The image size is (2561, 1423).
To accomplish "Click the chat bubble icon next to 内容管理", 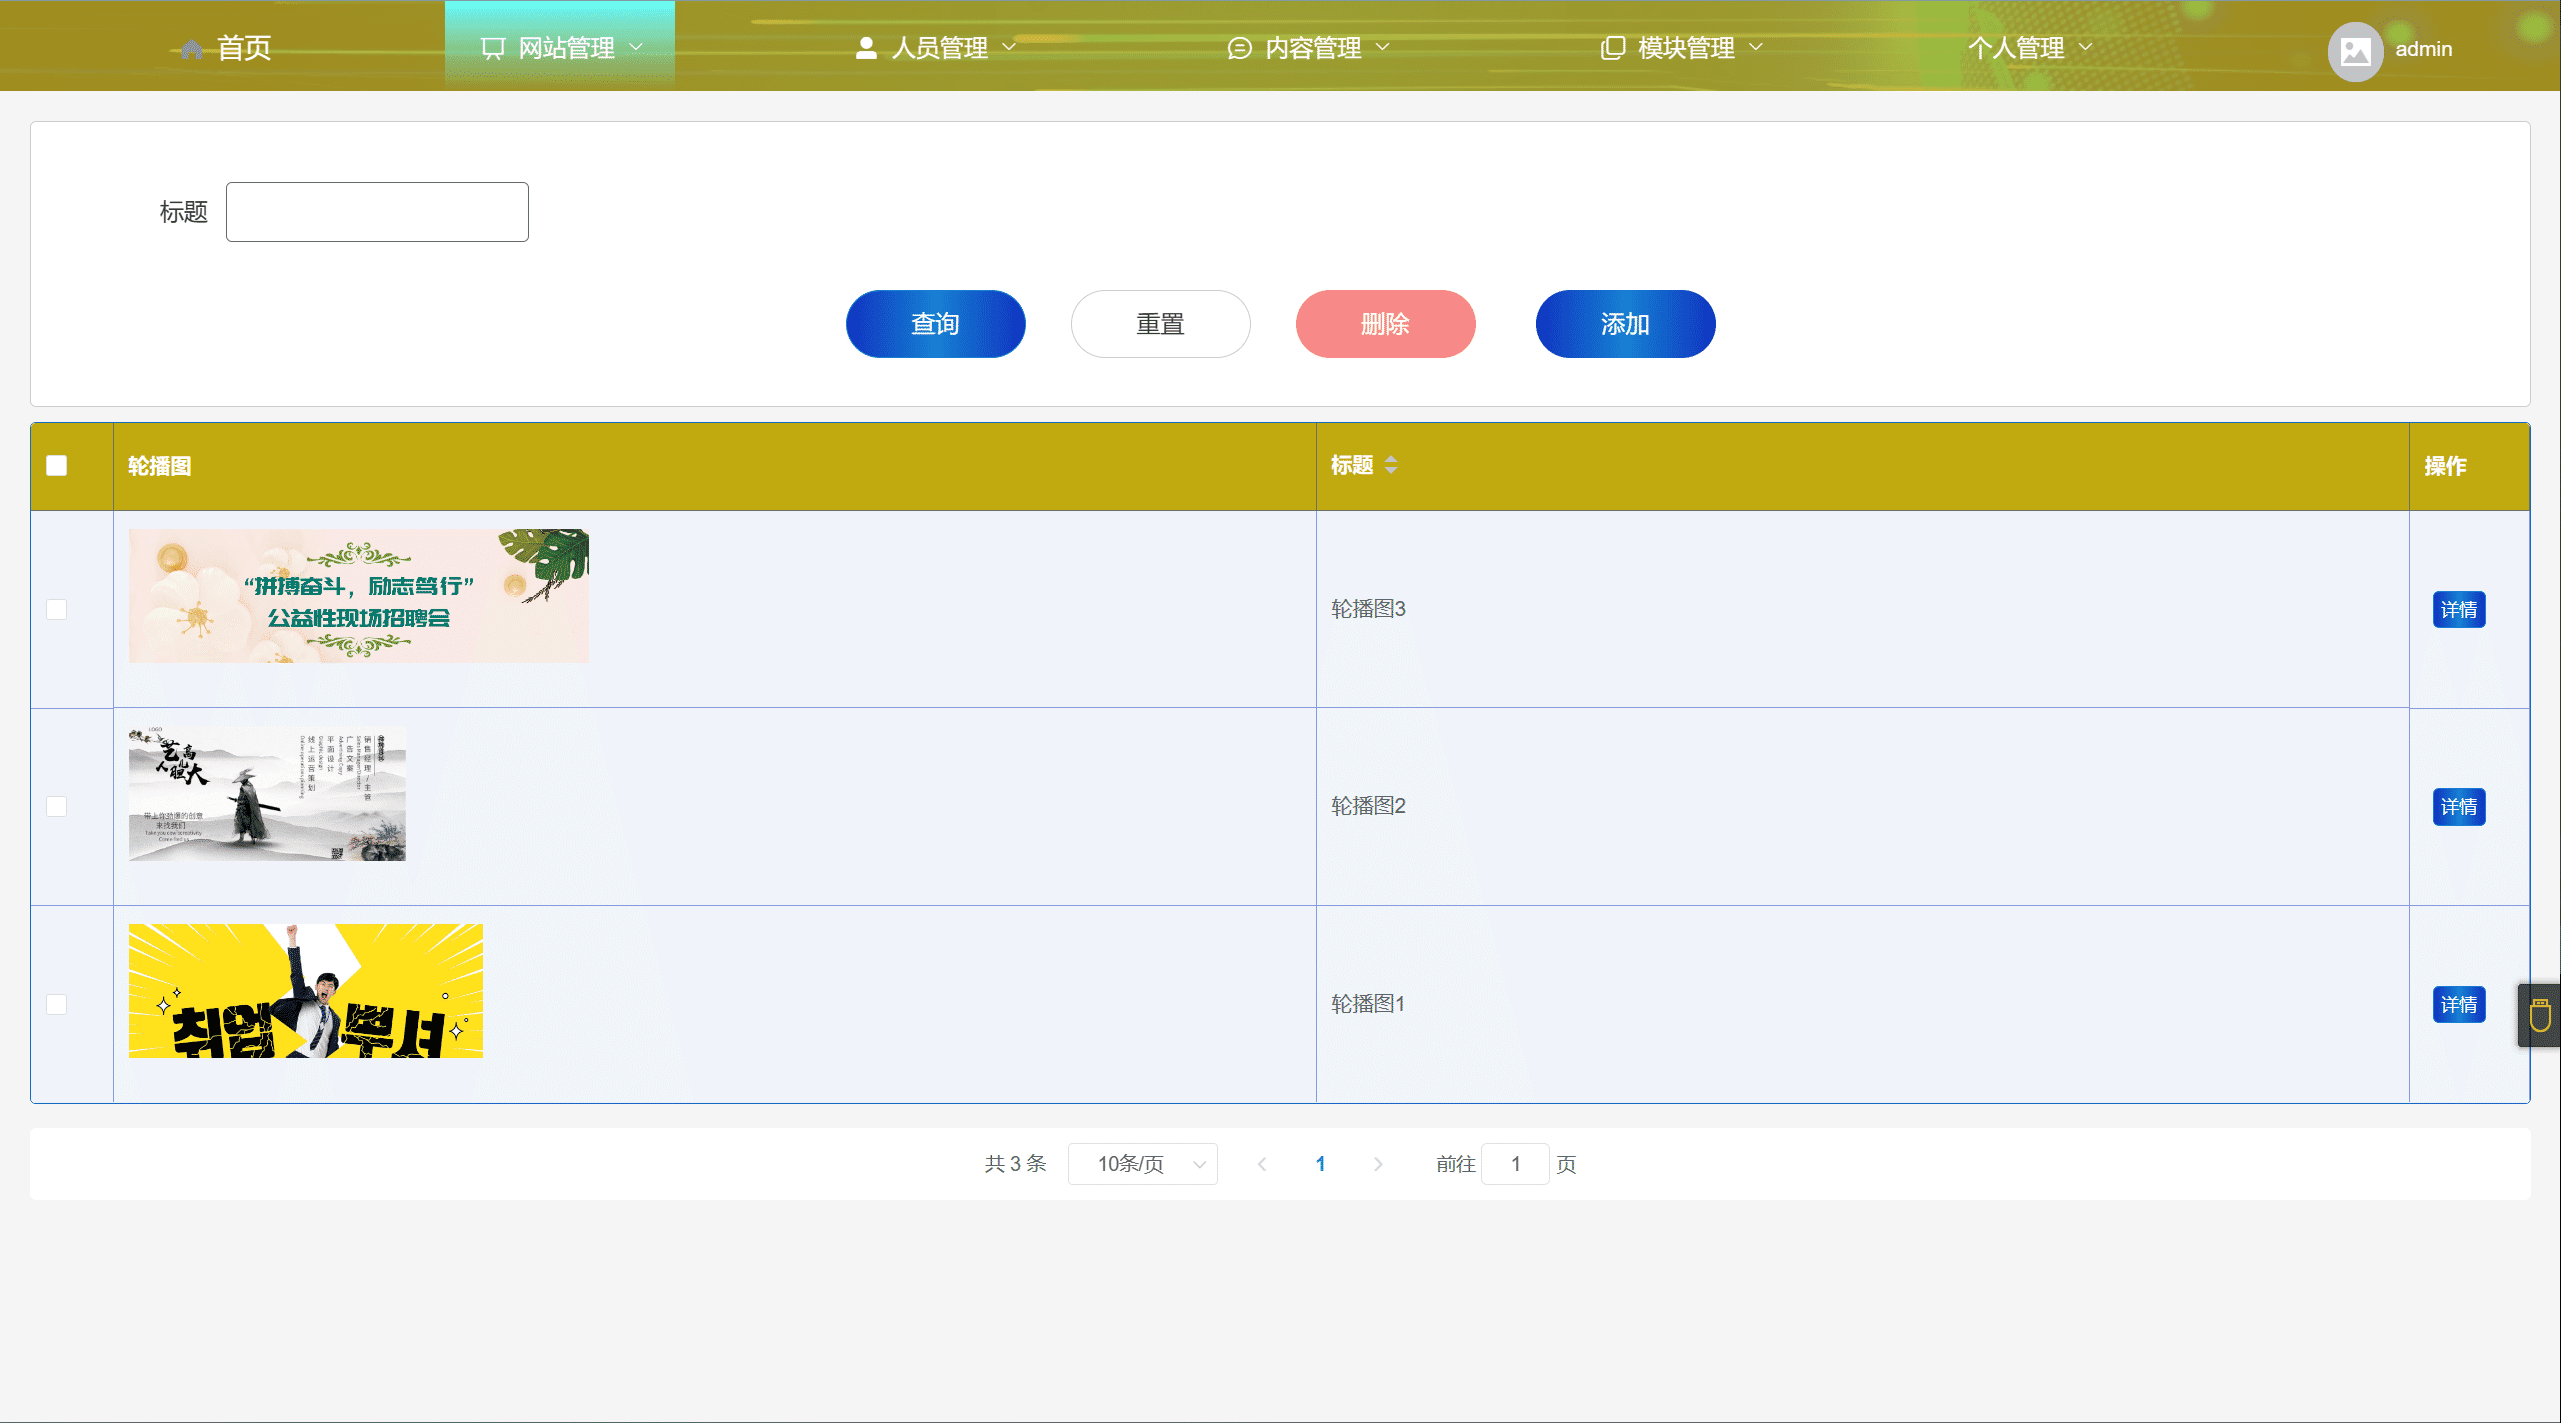I will 1239,48.
